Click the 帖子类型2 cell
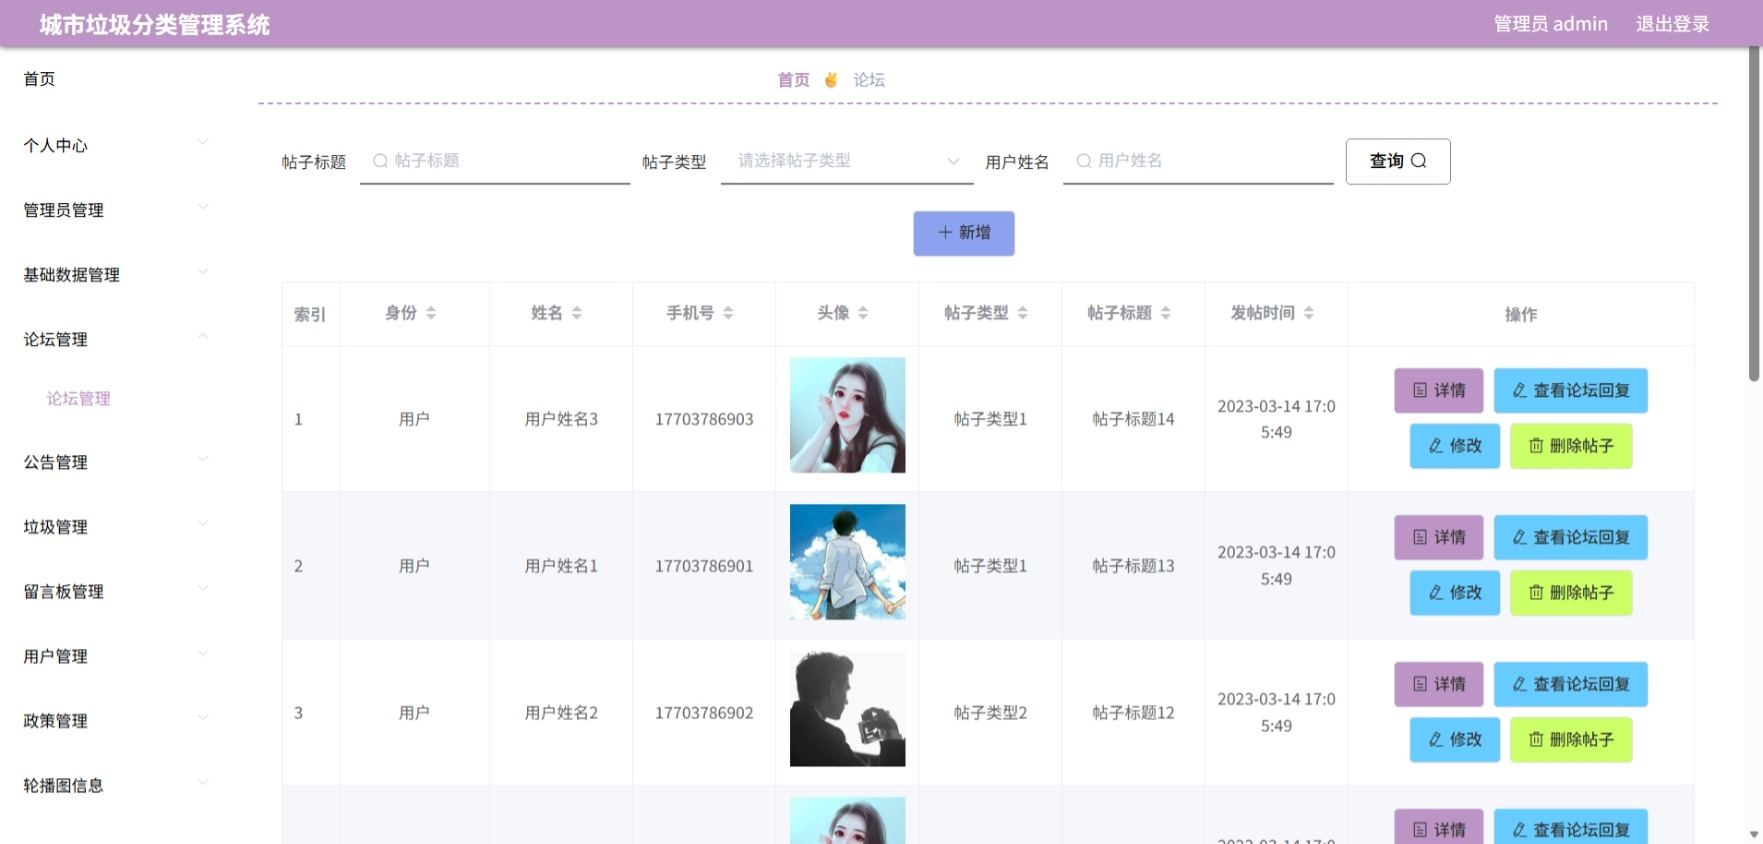 point(990,713)
